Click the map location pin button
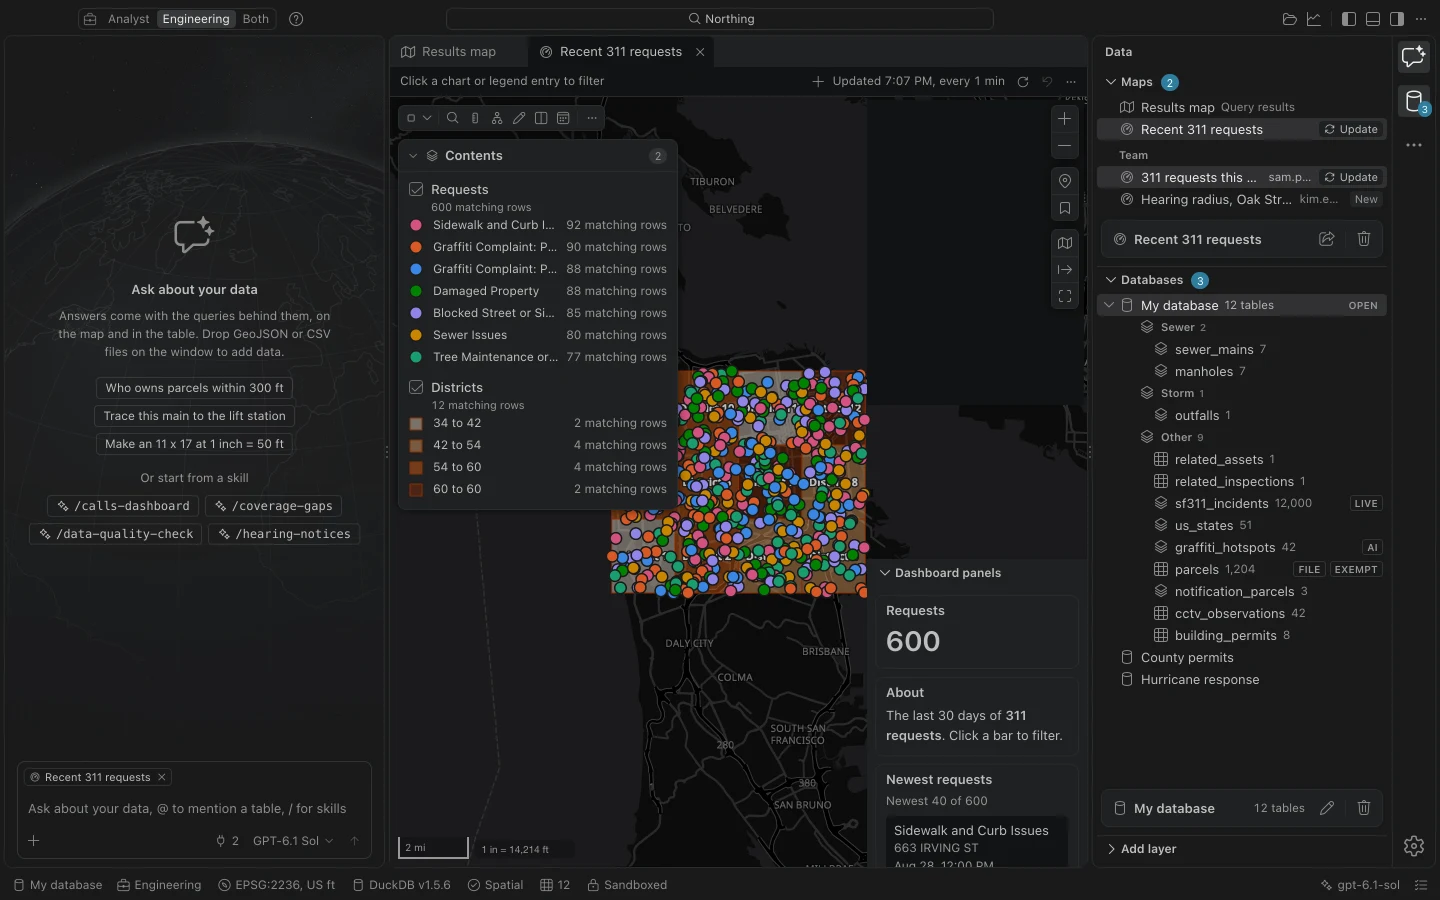The width and height of the screenshot is (1440, 900). pyautogui.click(x=1065, y=181)
